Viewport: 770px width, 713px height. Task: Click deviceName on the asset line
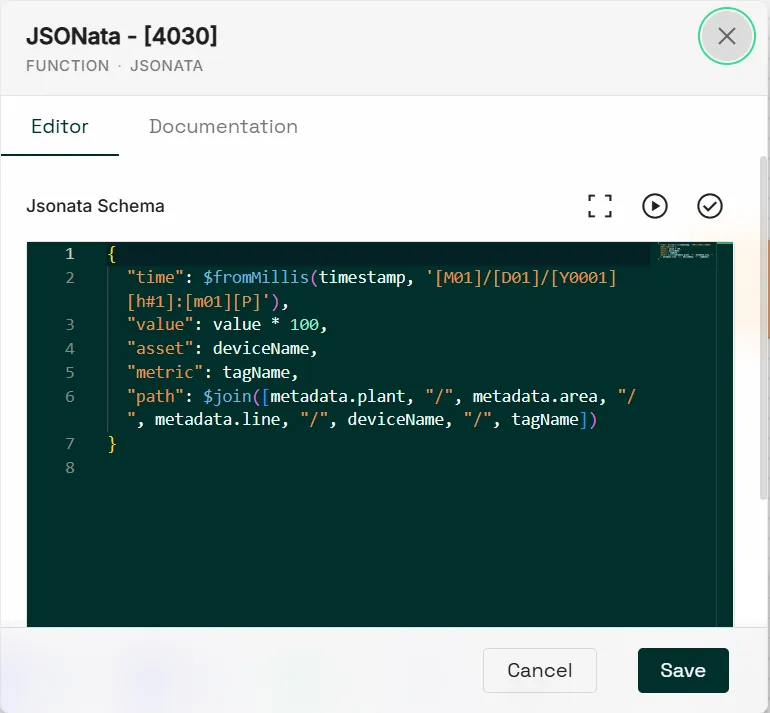coord(261,349)
